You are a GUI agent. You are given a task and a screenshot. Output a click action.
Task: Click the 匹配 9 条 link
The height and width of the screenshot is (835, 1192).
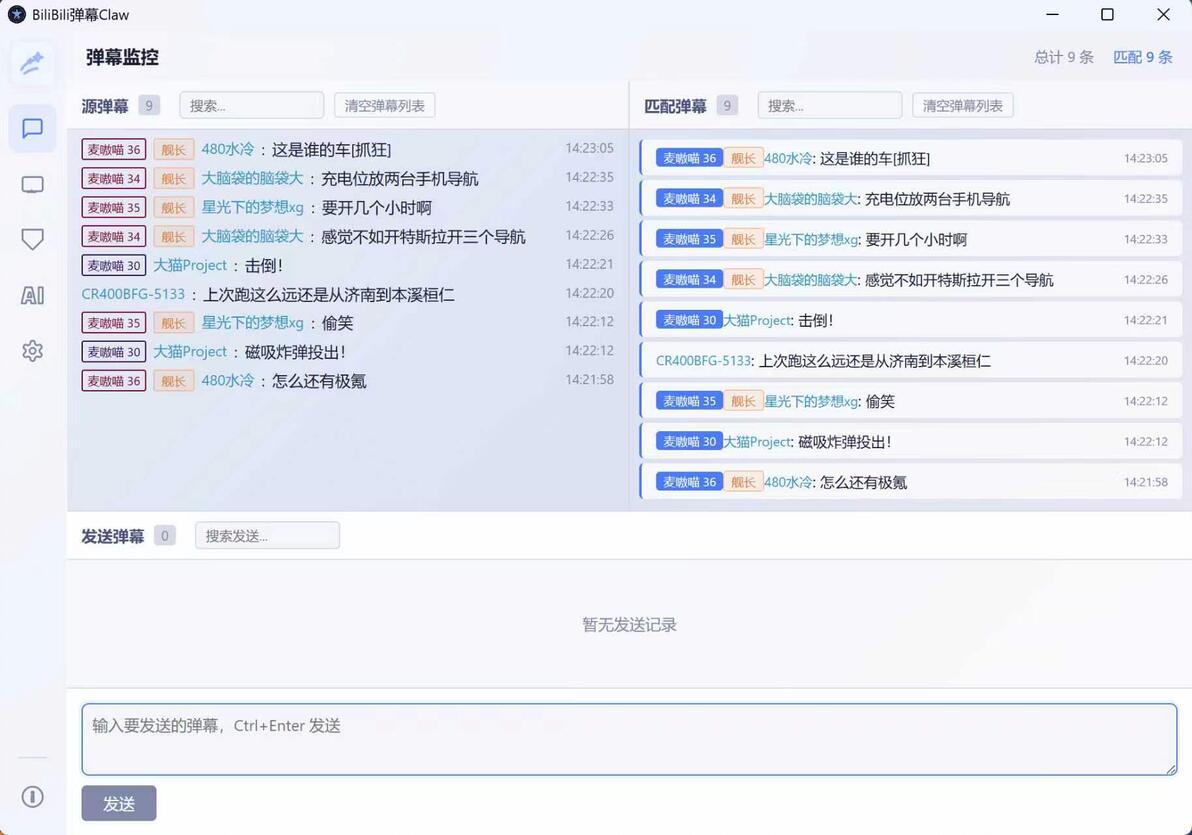point(1143,57)
